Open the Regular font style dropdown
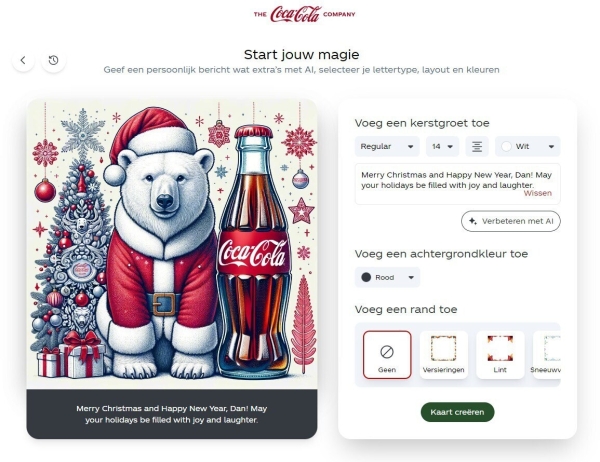 pos(387,147)
